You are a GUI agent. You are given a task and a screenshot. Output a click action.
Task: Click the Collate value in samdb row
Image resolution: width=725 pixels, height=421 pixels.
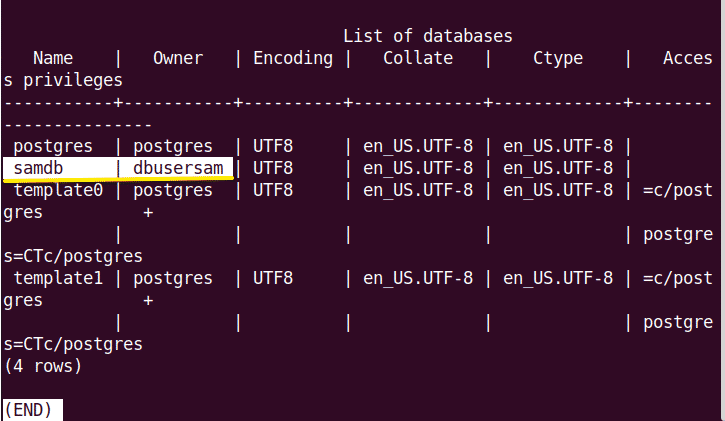(418, 168)
